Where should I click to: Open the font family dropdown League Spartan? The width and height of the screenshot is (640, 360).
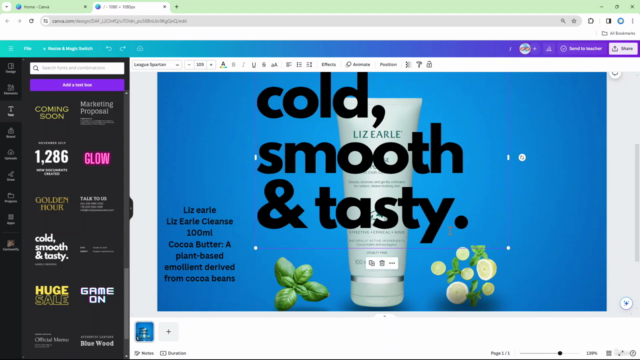click(156, 64)
